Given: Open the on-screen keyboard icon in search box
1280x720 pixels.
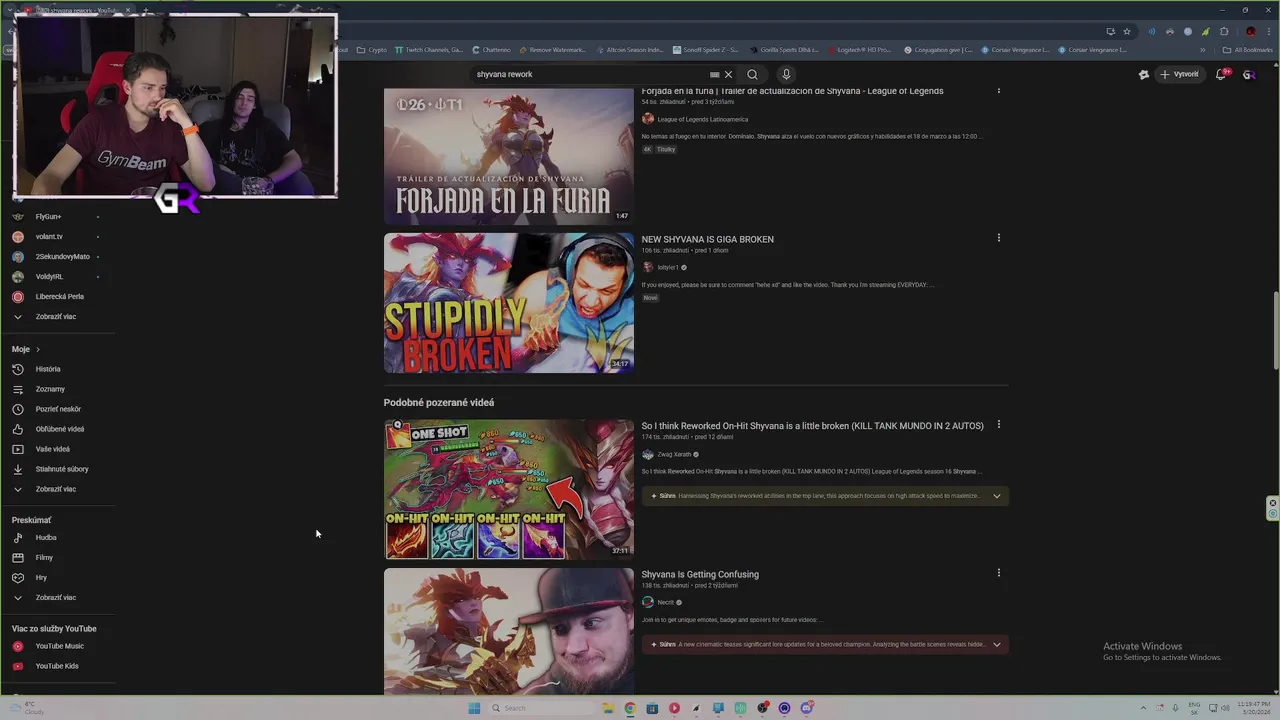Looking at the screenshot, I should 714,74.
